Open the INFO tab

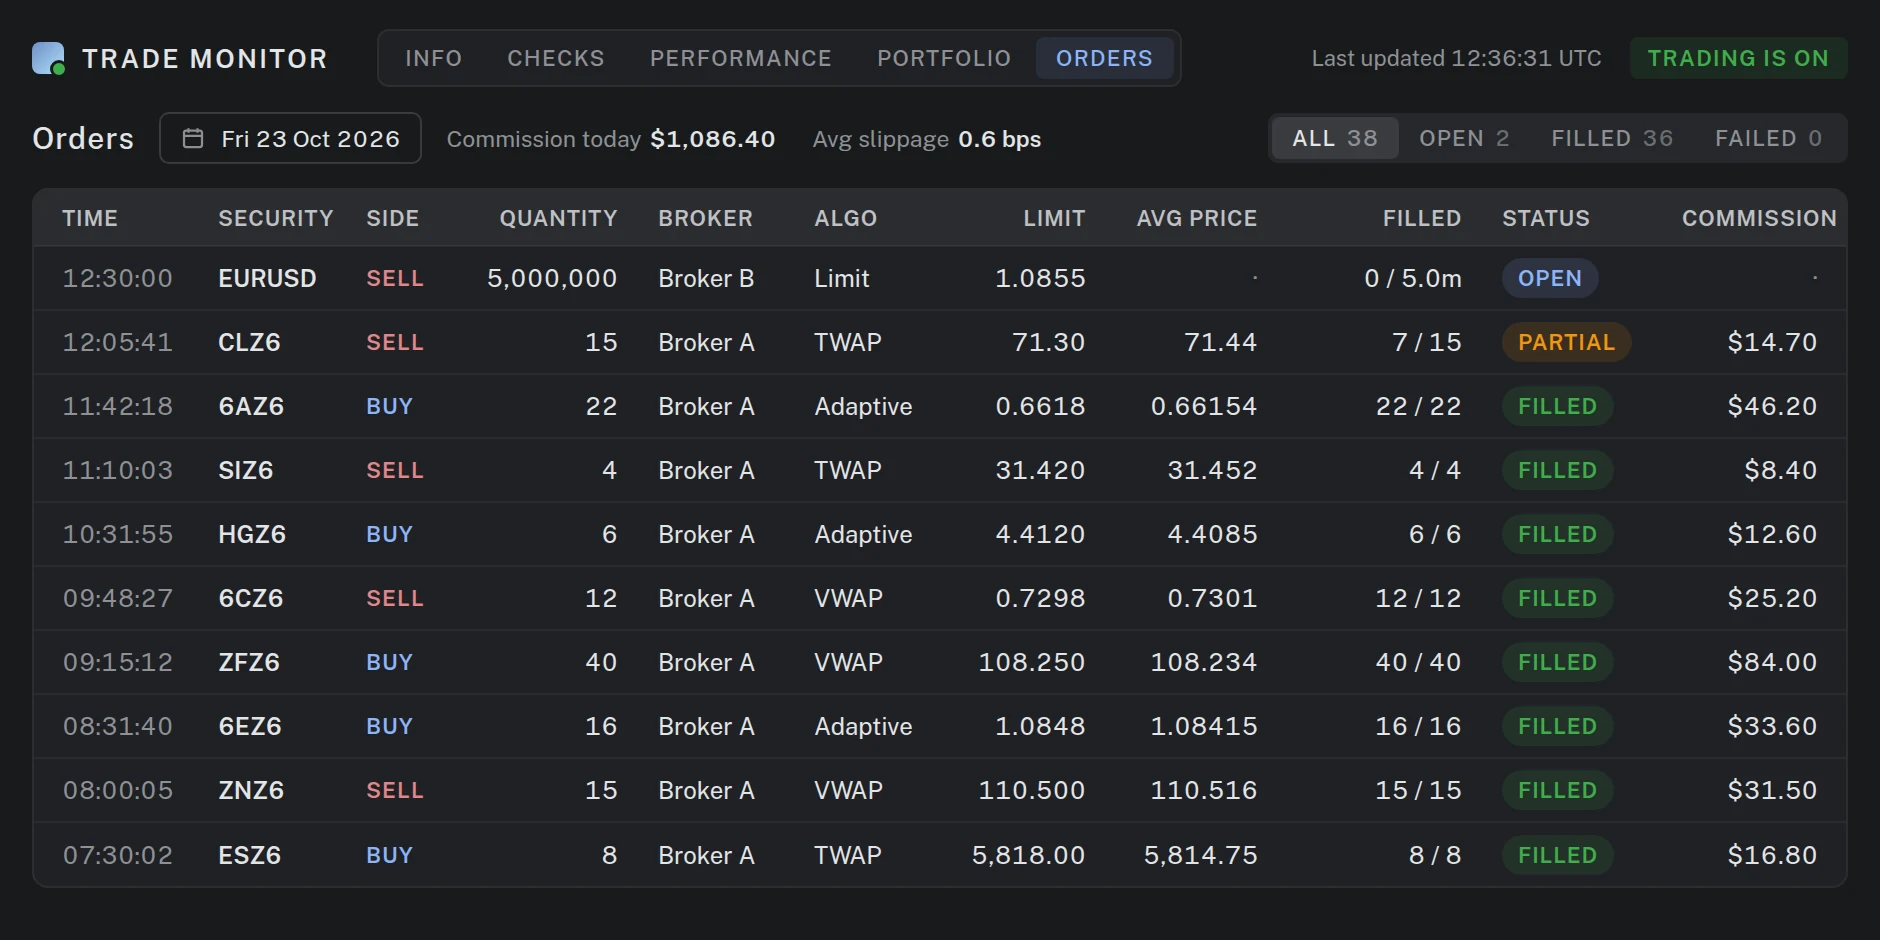434,58
